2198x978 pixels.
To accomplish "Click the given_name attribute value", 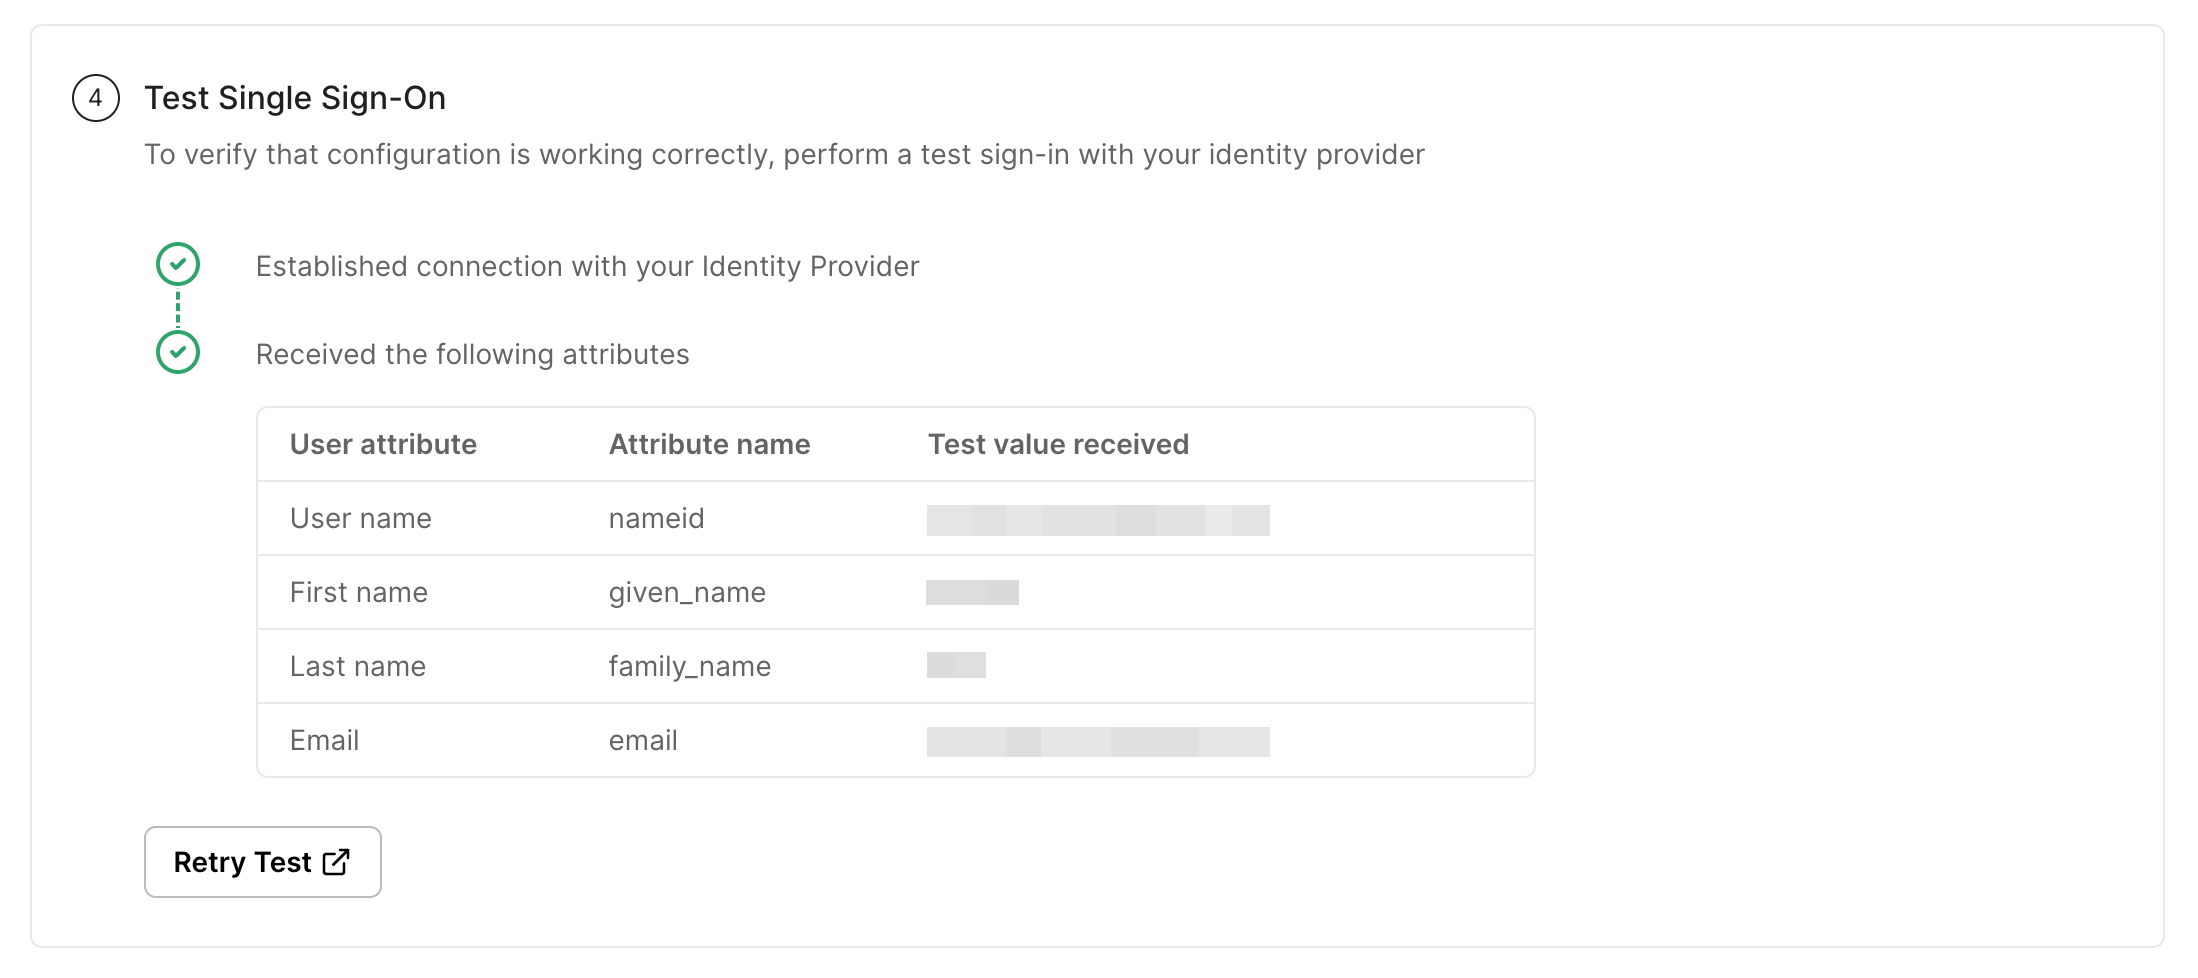I will (x=687, y=592).
